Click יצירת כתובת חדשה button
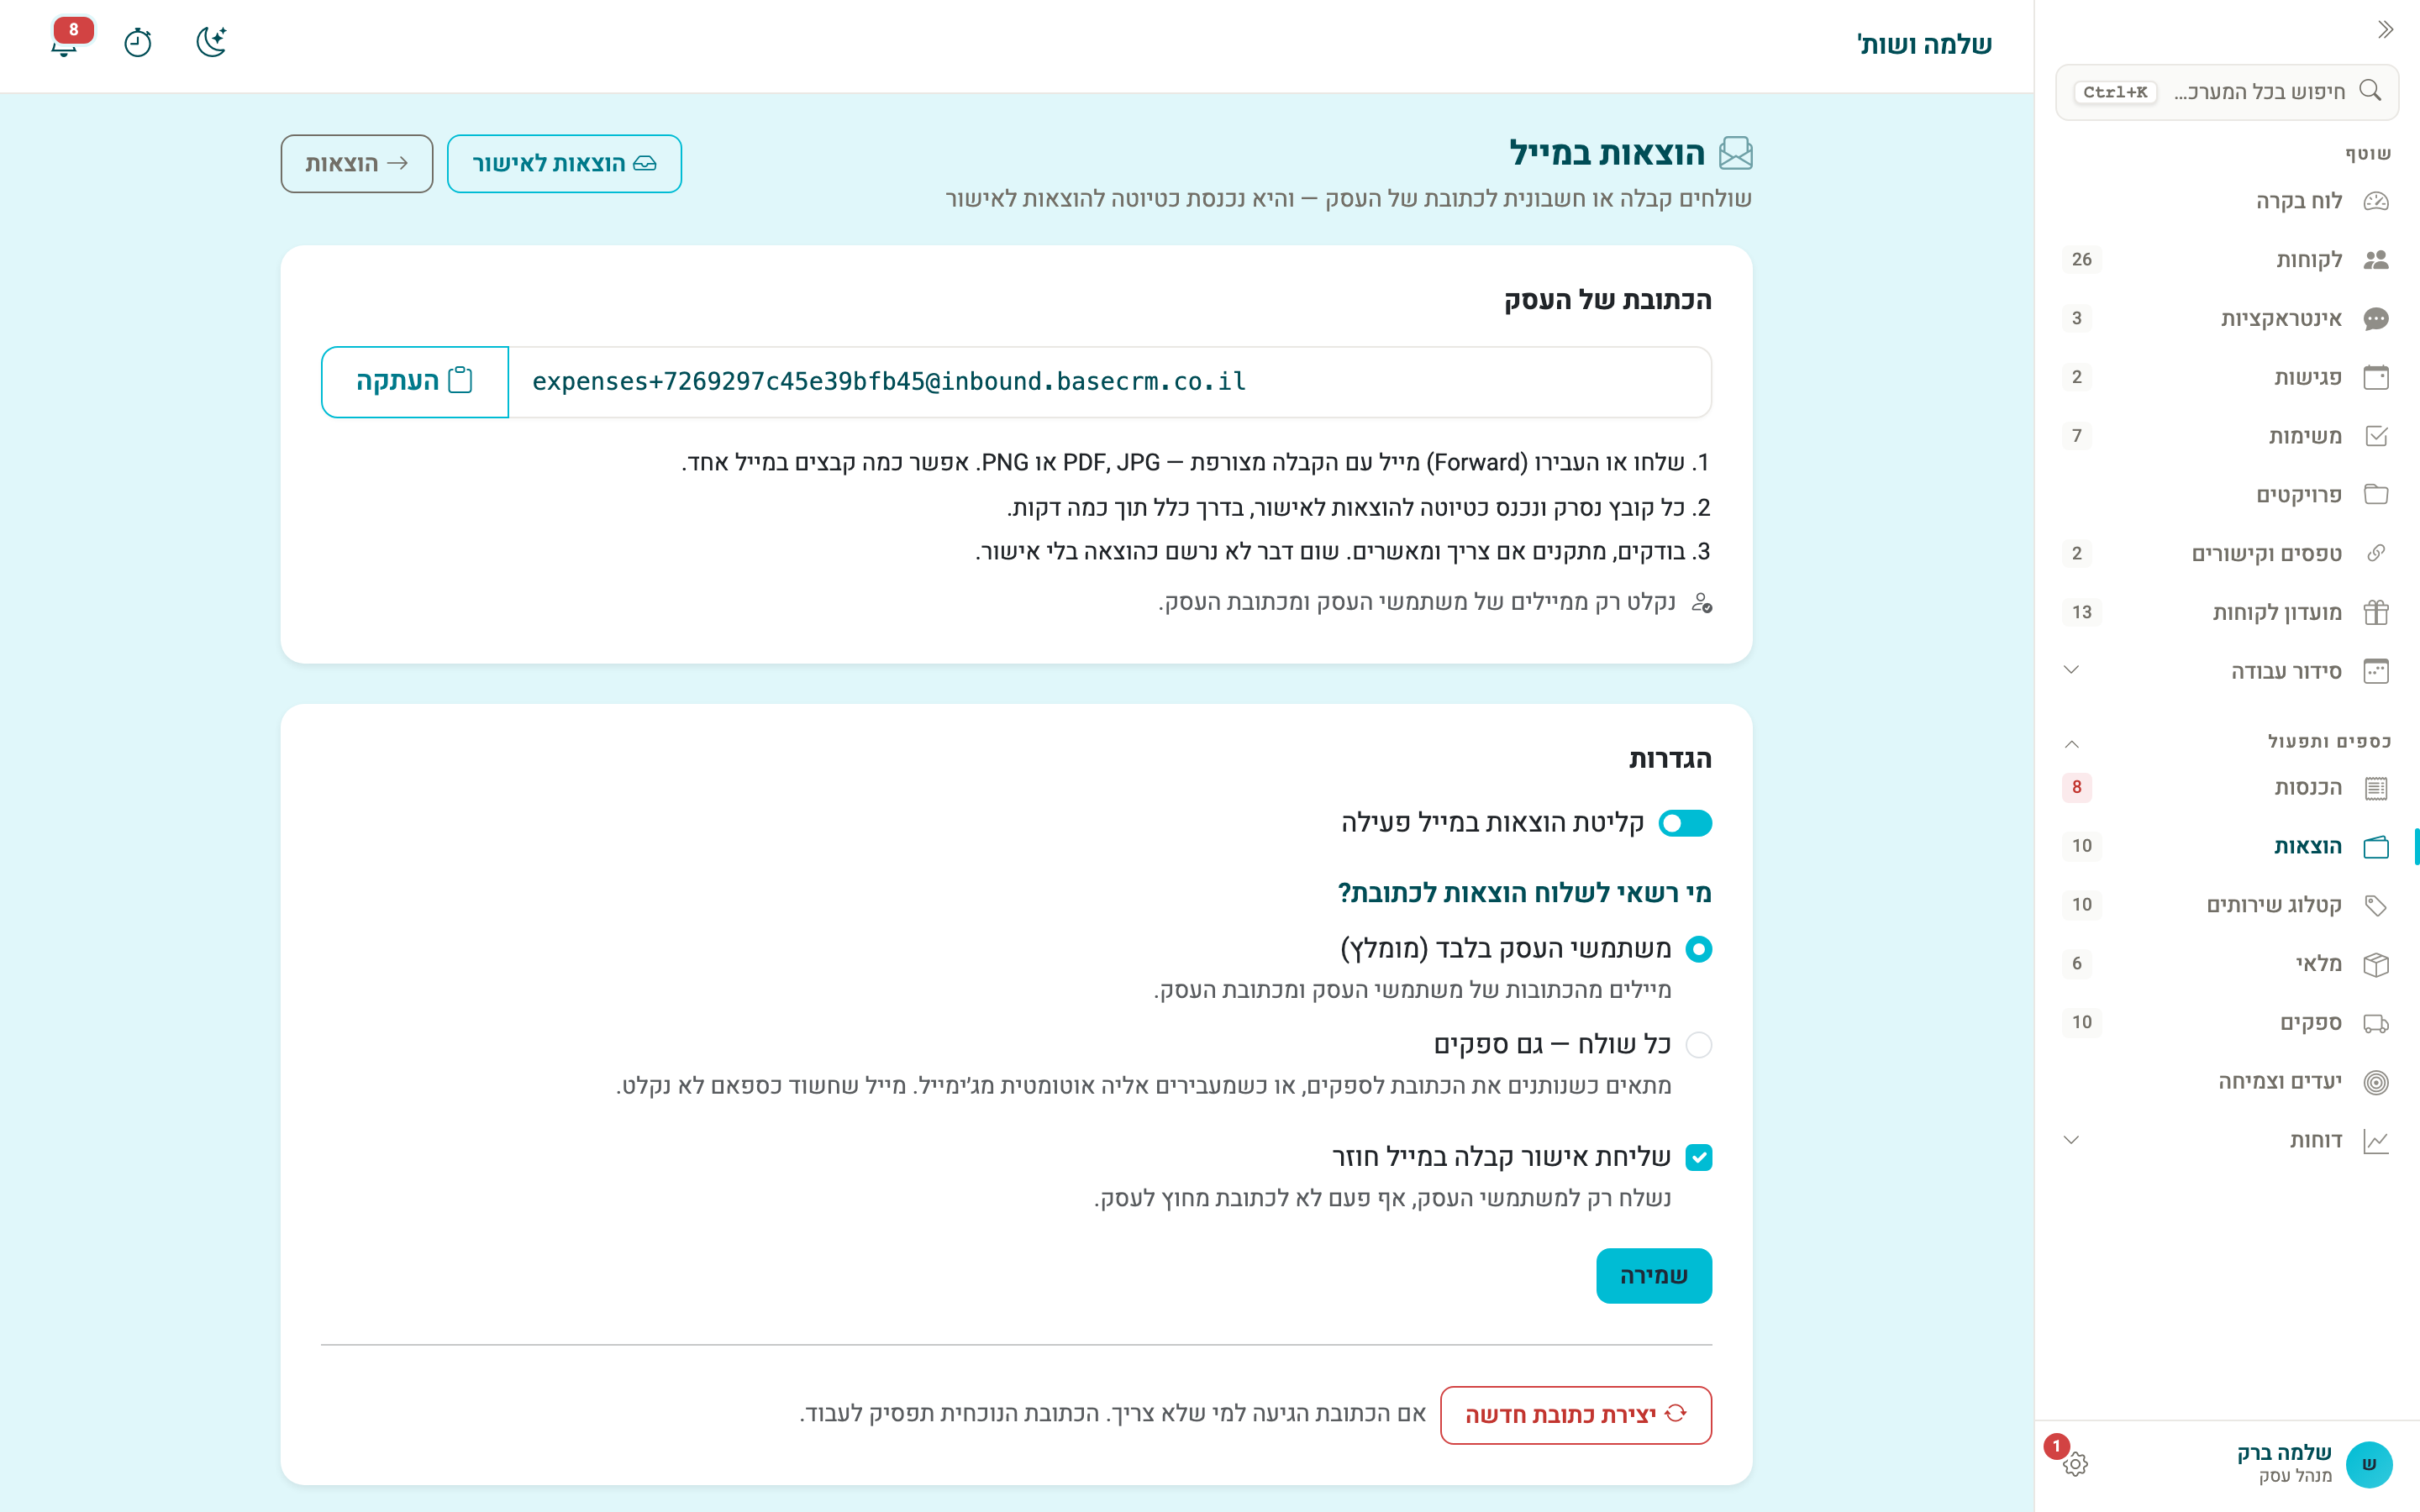2420x1512 pixels. pos(1576,1415)
